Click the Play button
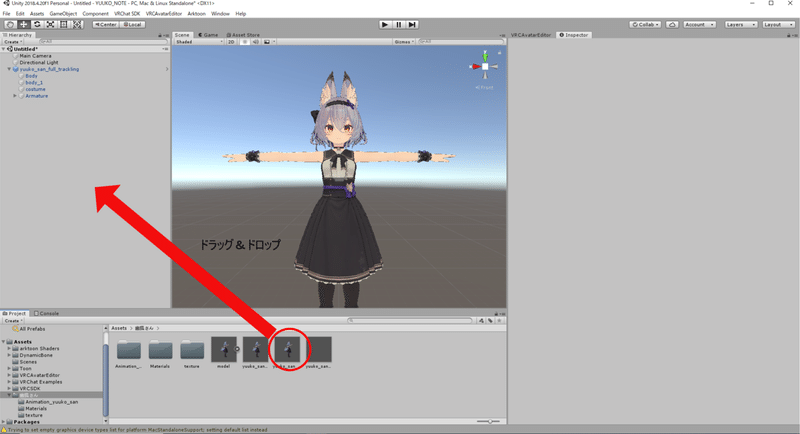The height and width of the screenshot is (434, 800). click(385, 24)
